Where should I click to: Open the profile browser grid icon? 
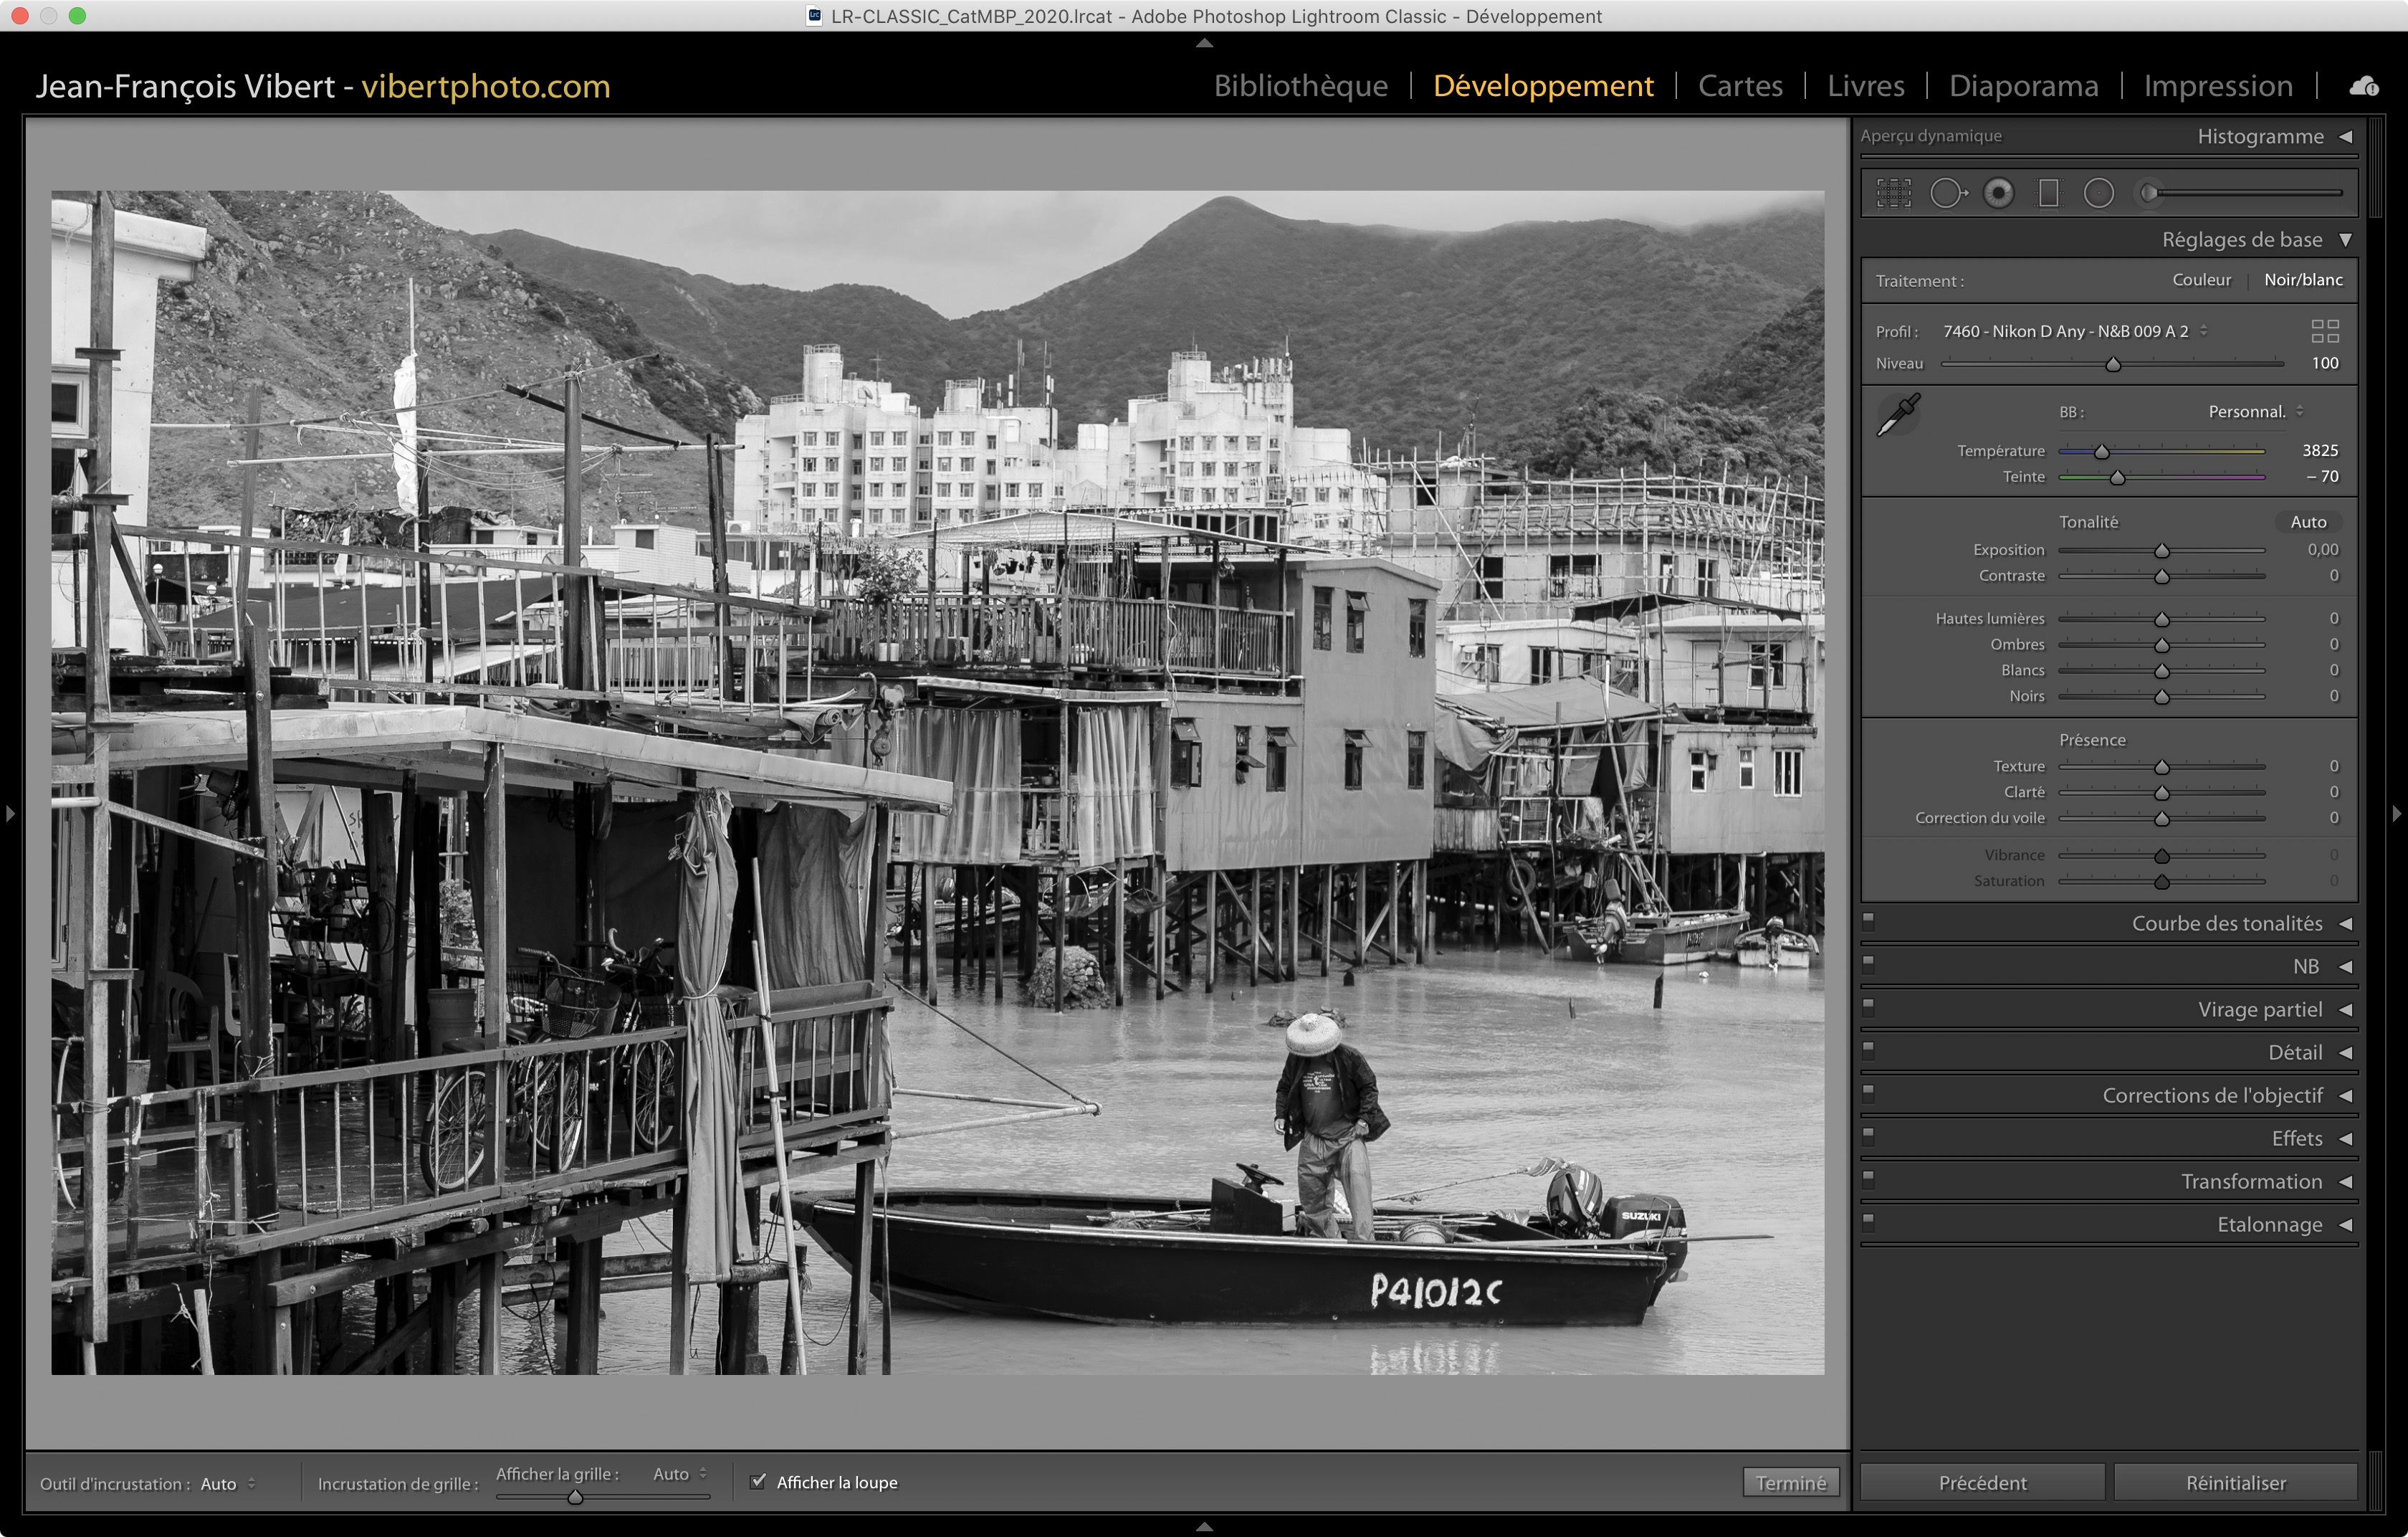2325,331
